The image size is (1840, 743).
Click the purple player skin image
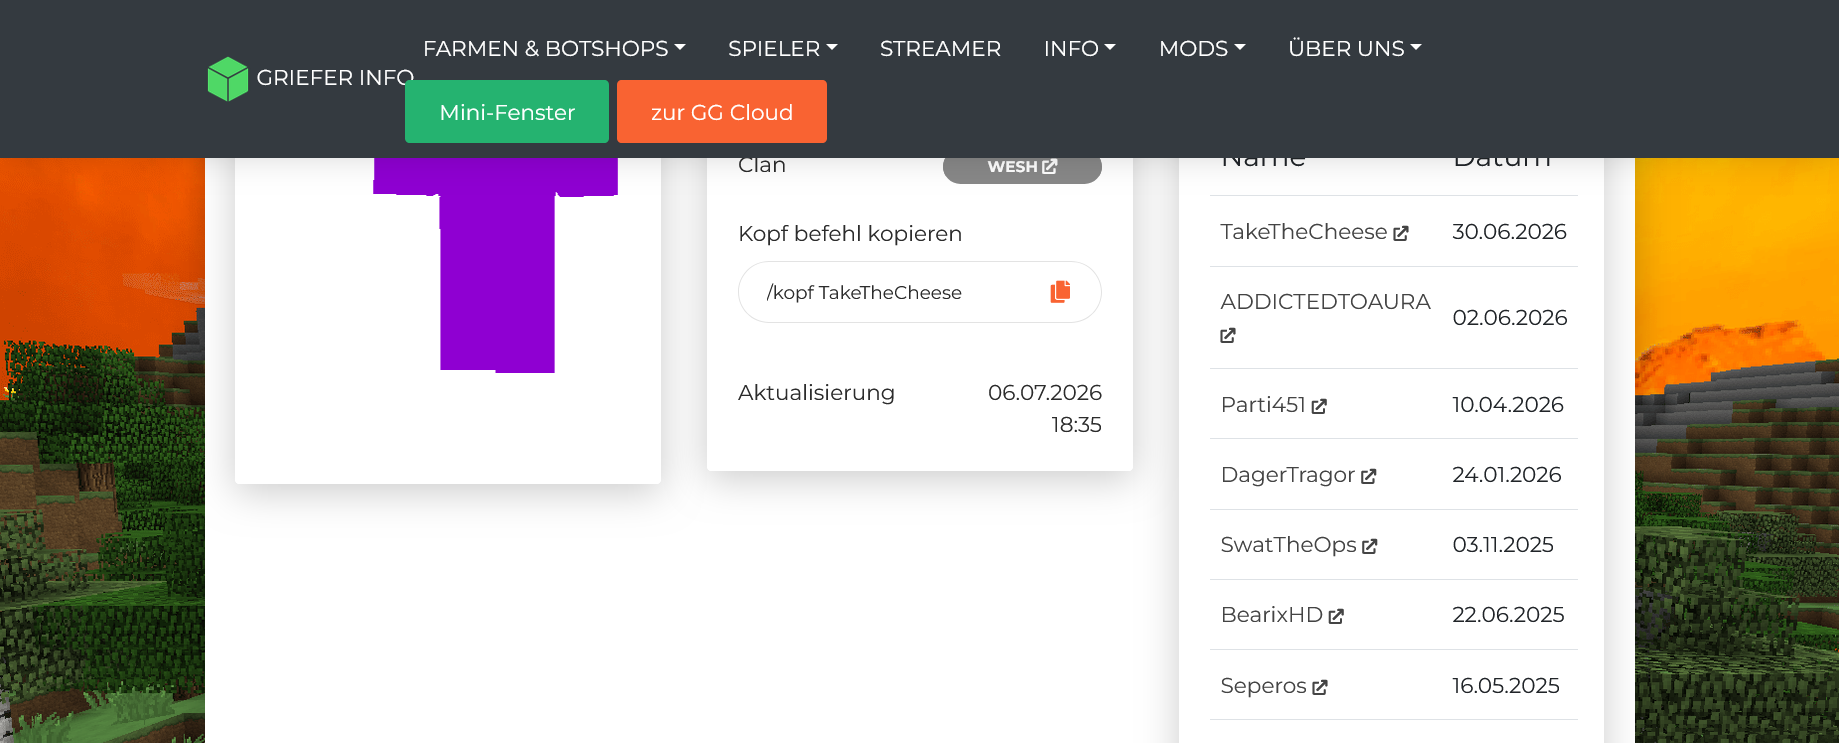tap(496, 265)
